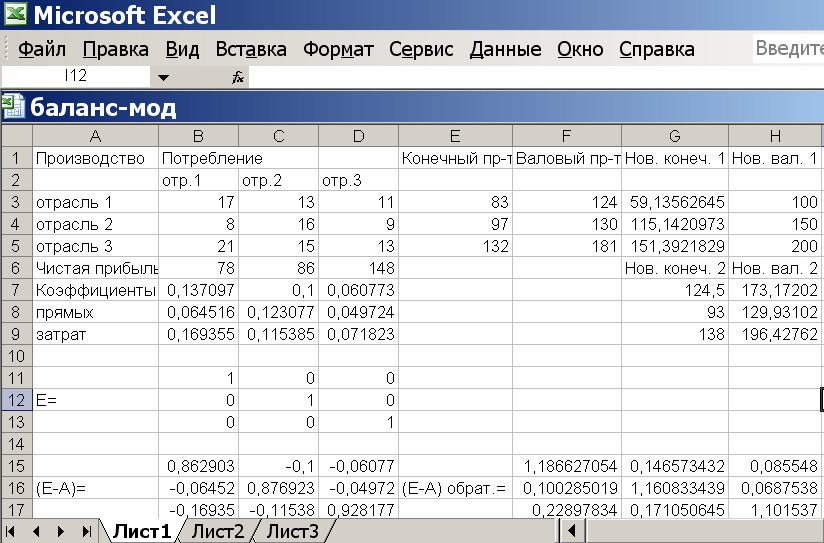Image resolution: width=824 pixels, height=543 pixels.
Task: Click cell with value 0,071823
Action: 358,334
